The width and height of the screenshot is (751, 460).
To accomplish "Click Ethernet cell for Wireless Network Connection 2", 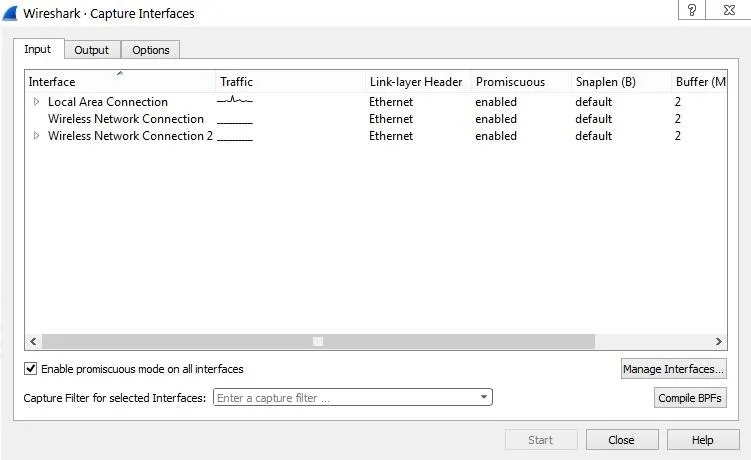I will pos(391,136).
